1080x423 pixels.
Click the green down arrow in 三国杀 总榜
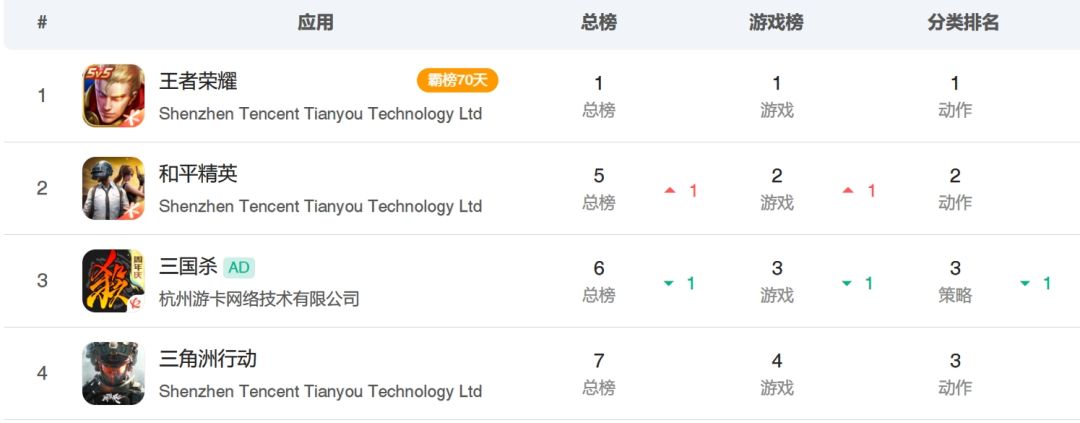(x=668, y=283)
